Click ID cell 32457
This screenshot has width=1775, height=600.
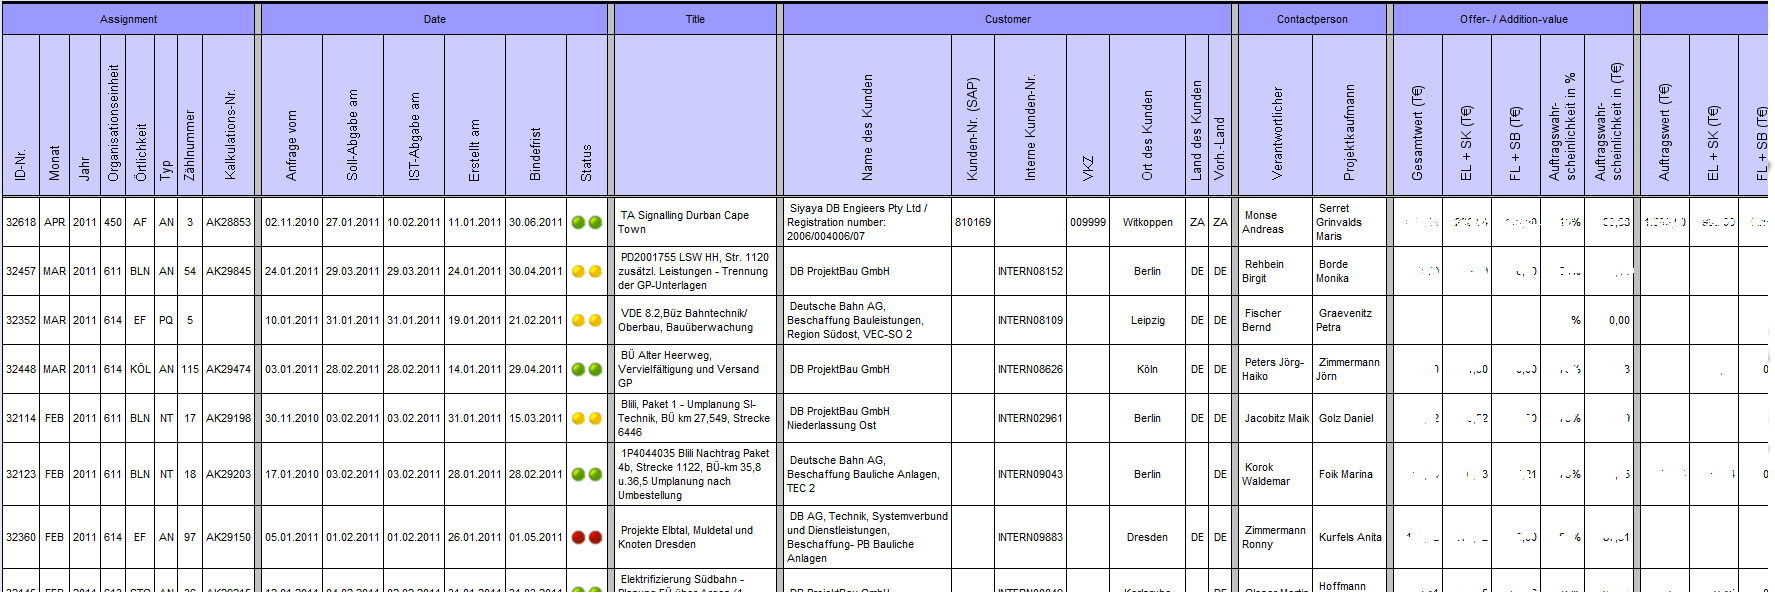(x=20, y=271)
